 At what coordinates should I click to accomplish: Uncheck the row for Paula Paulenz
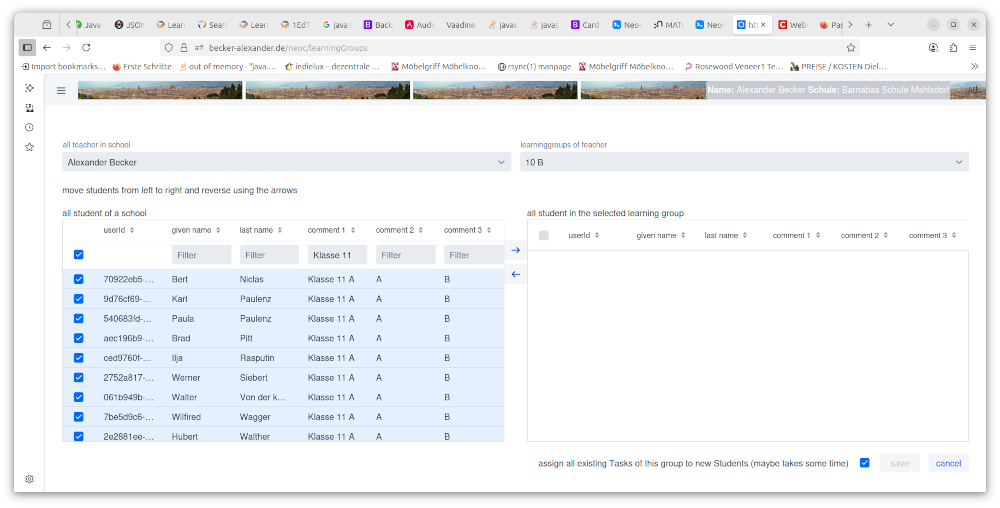click(78, 319)
